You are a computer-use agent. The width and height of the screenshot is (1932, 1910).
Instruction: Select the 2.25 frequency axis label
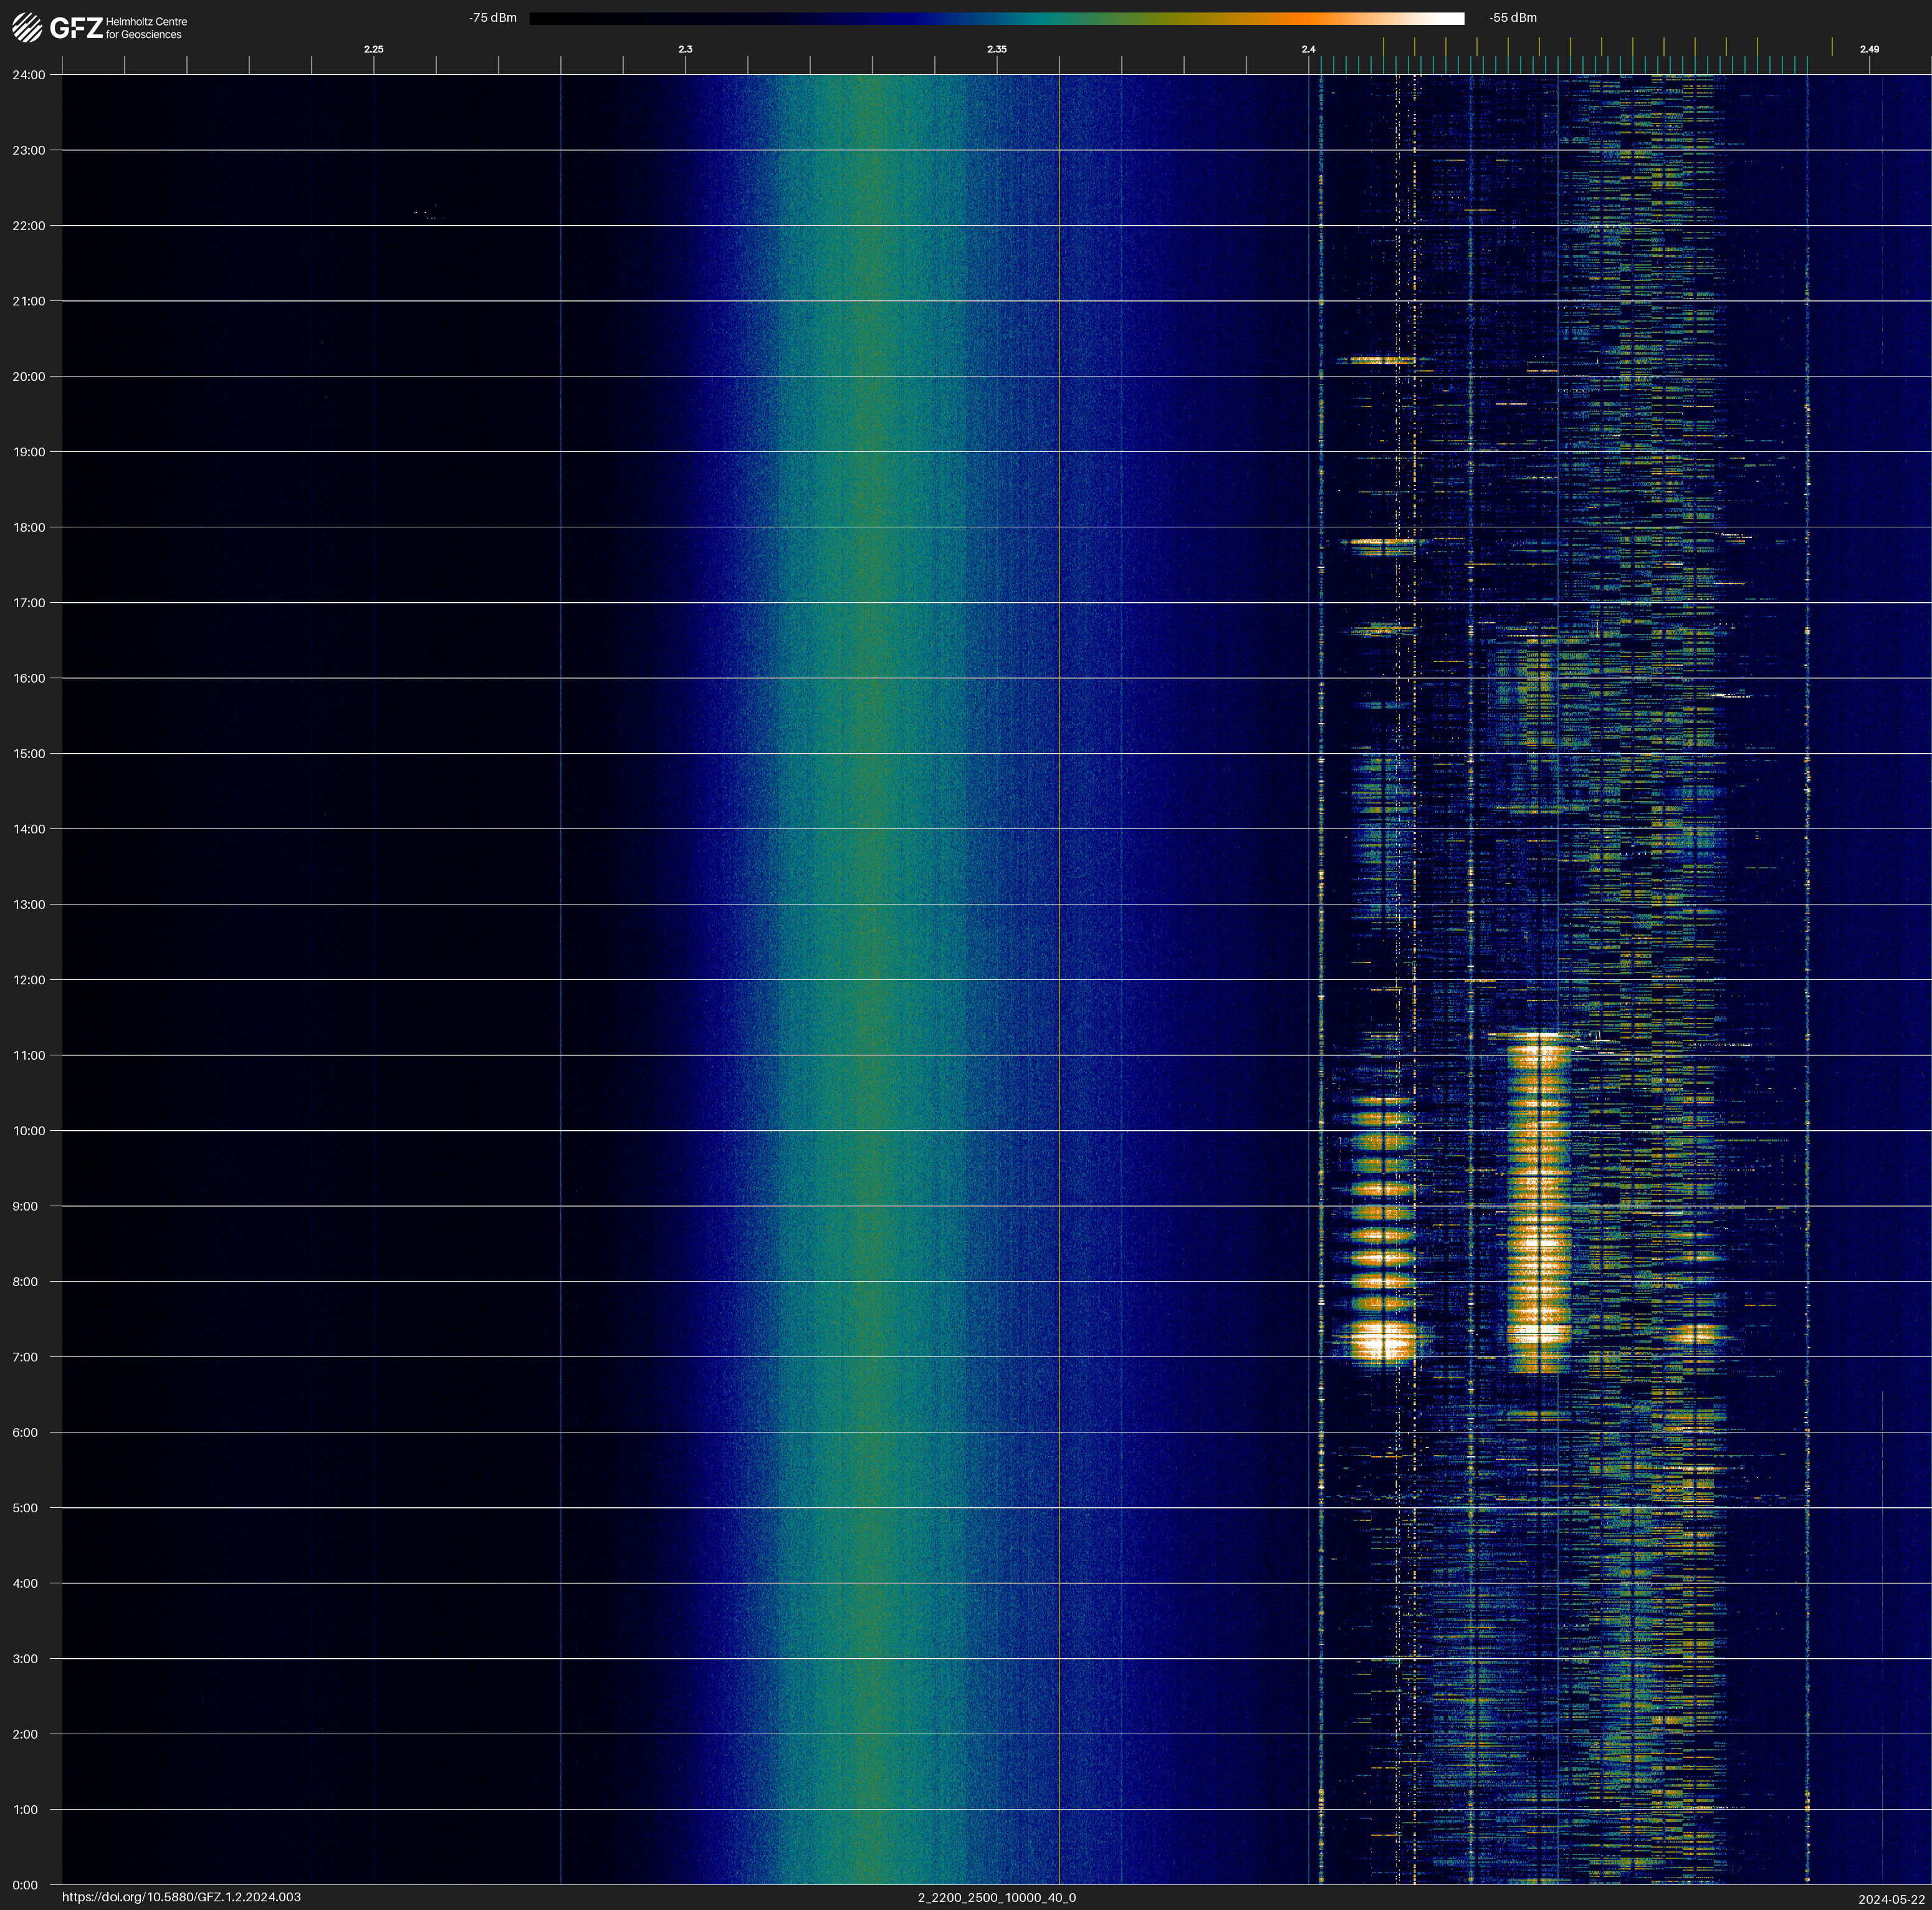point(373,49)
